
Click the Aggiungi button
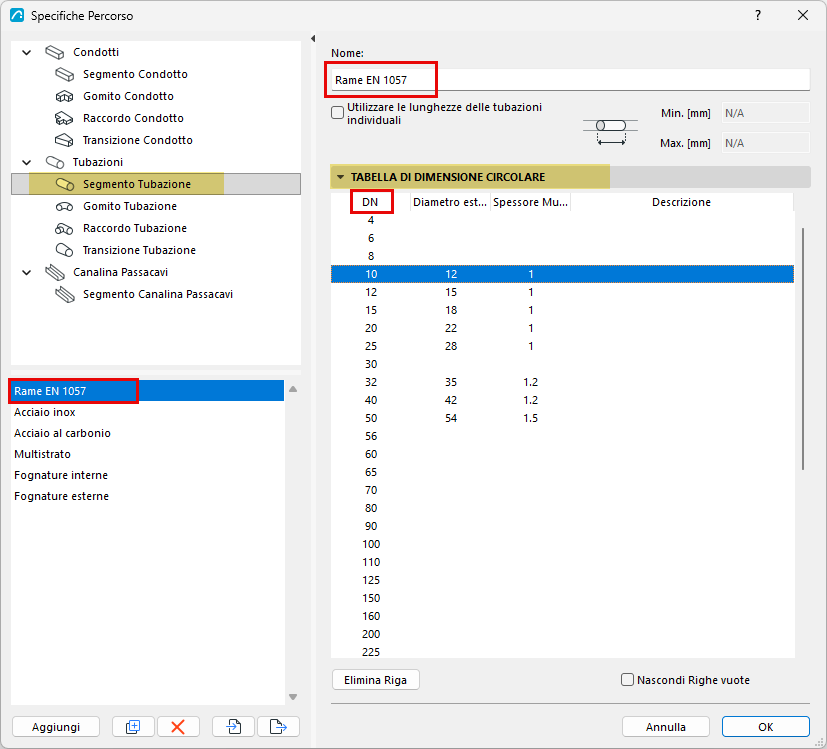56,726
